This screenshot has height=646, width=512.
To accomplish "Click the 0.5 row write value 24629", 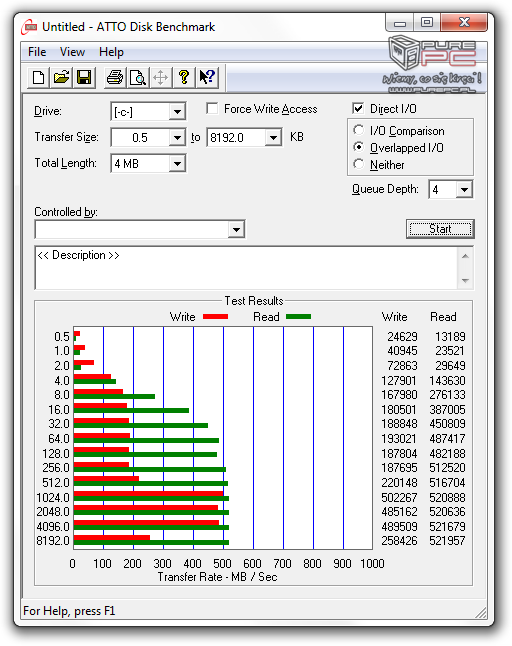I will [402, 337].
